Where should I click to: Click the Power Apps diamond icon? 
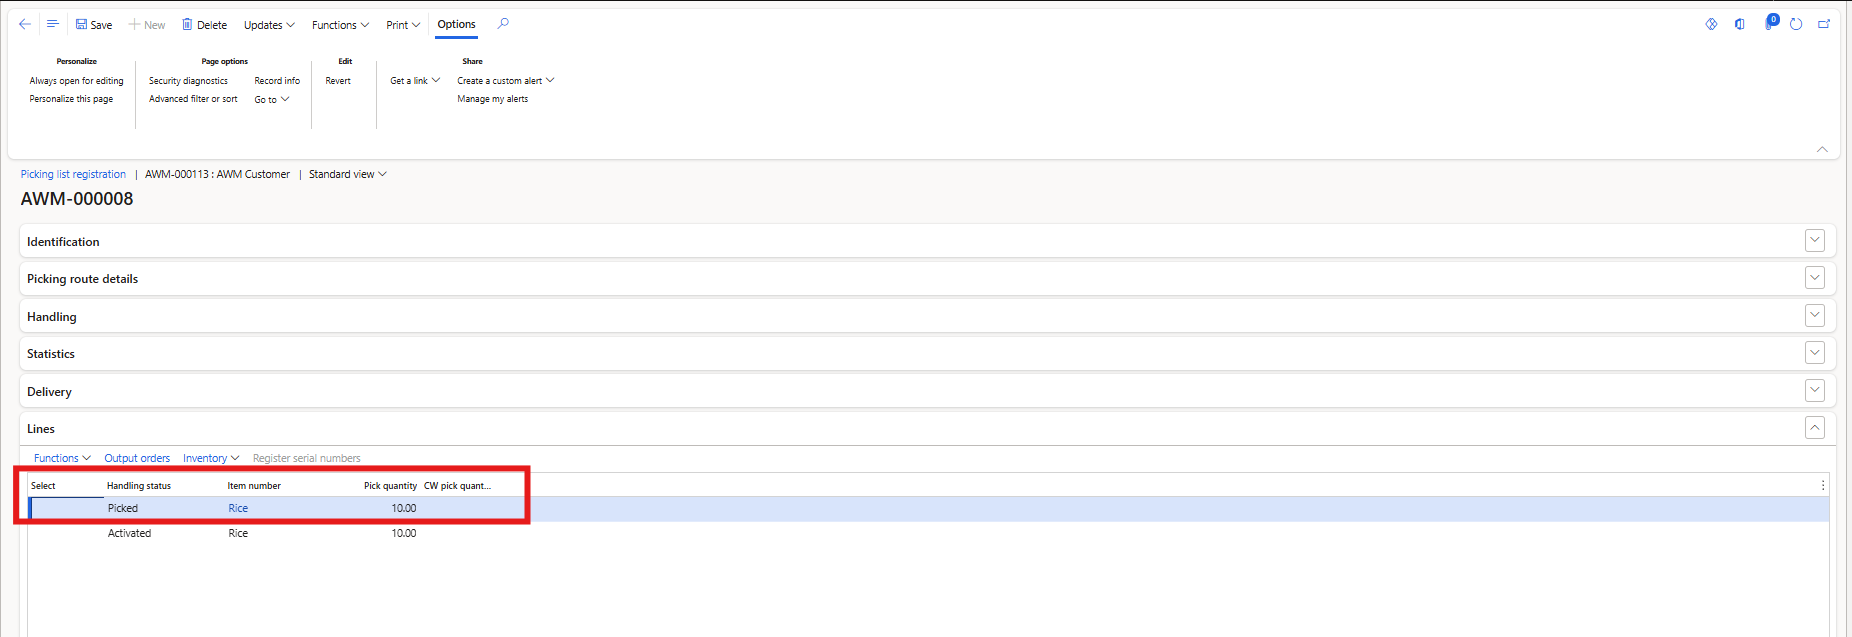click(1711, 24)
